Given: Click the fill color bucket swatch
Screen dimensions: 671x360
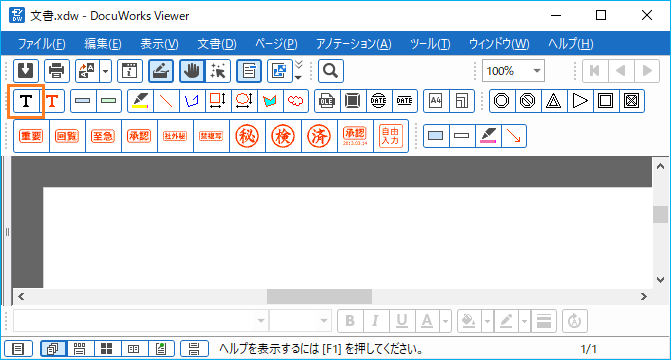Looking at the screenshot, I should pos(469,321).
